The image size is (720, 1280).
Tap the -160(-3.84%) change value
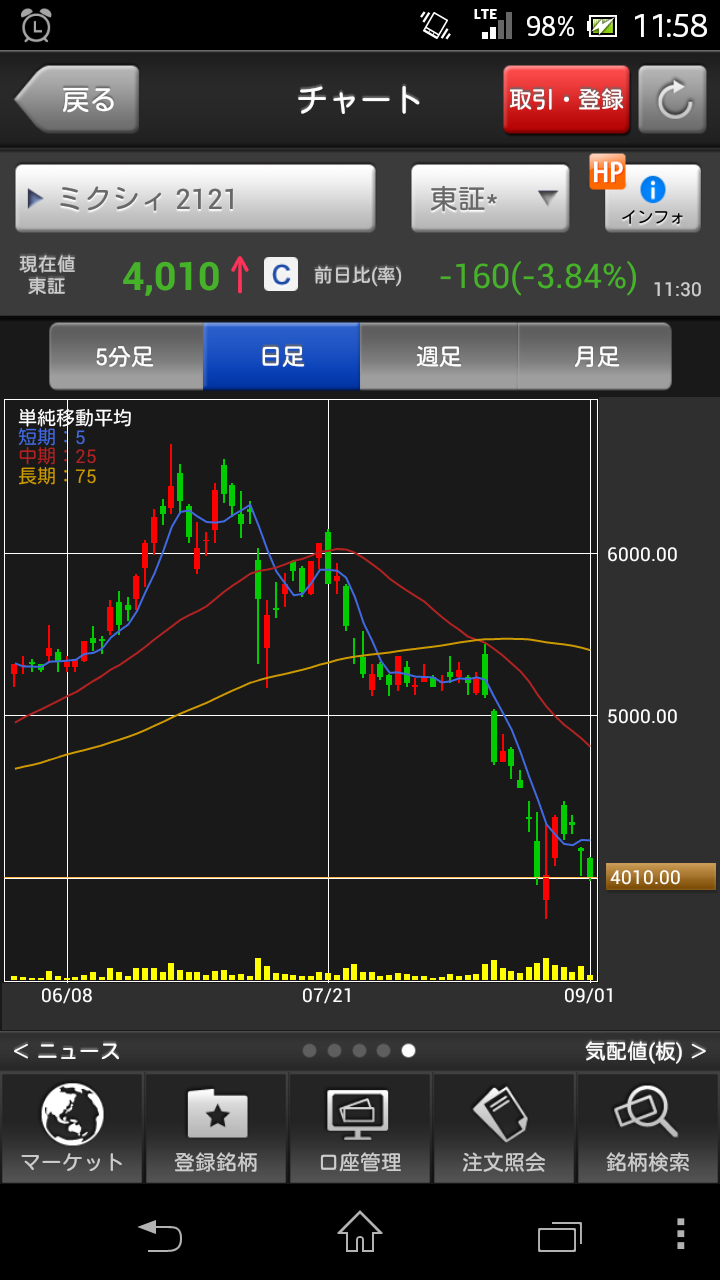point(538,276)
